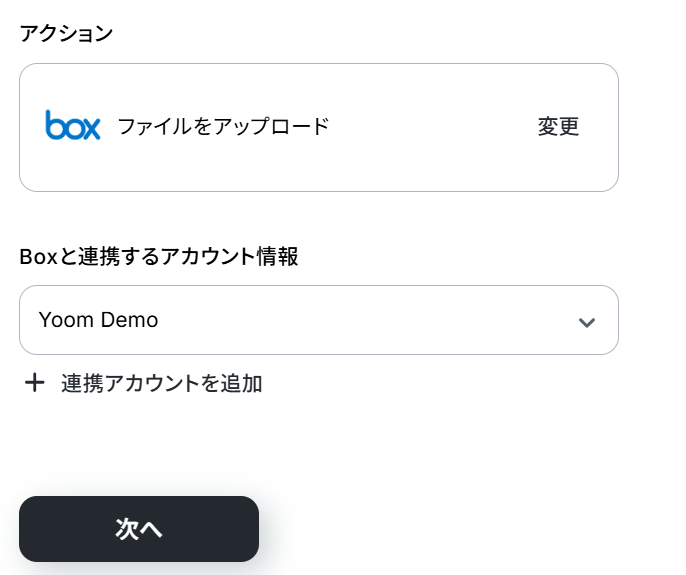Image resolution: width=686 pixels, height=575 pixels.
Task: Click the Boxと連携するアカウント情報 label
Action: (159, 256)
